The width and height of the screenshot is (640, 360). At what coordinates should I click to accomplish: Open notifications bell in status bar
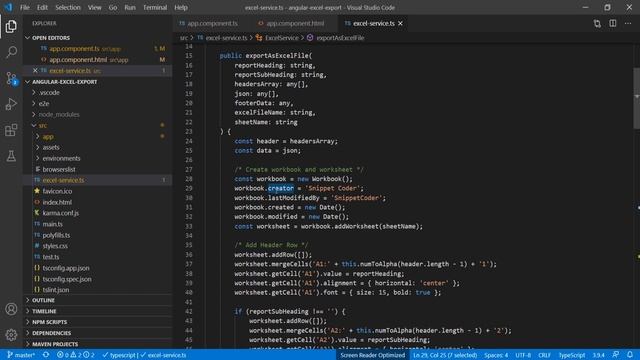tap(630, 355)
